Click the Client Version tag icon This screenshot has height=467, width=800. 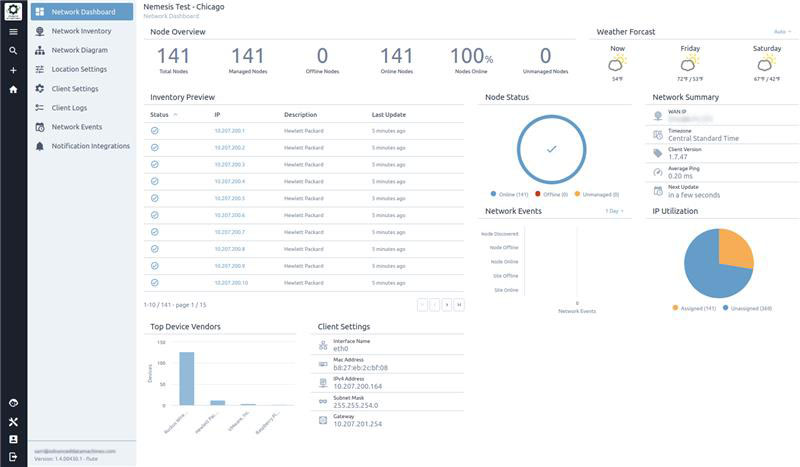click(x=658, y=153)
